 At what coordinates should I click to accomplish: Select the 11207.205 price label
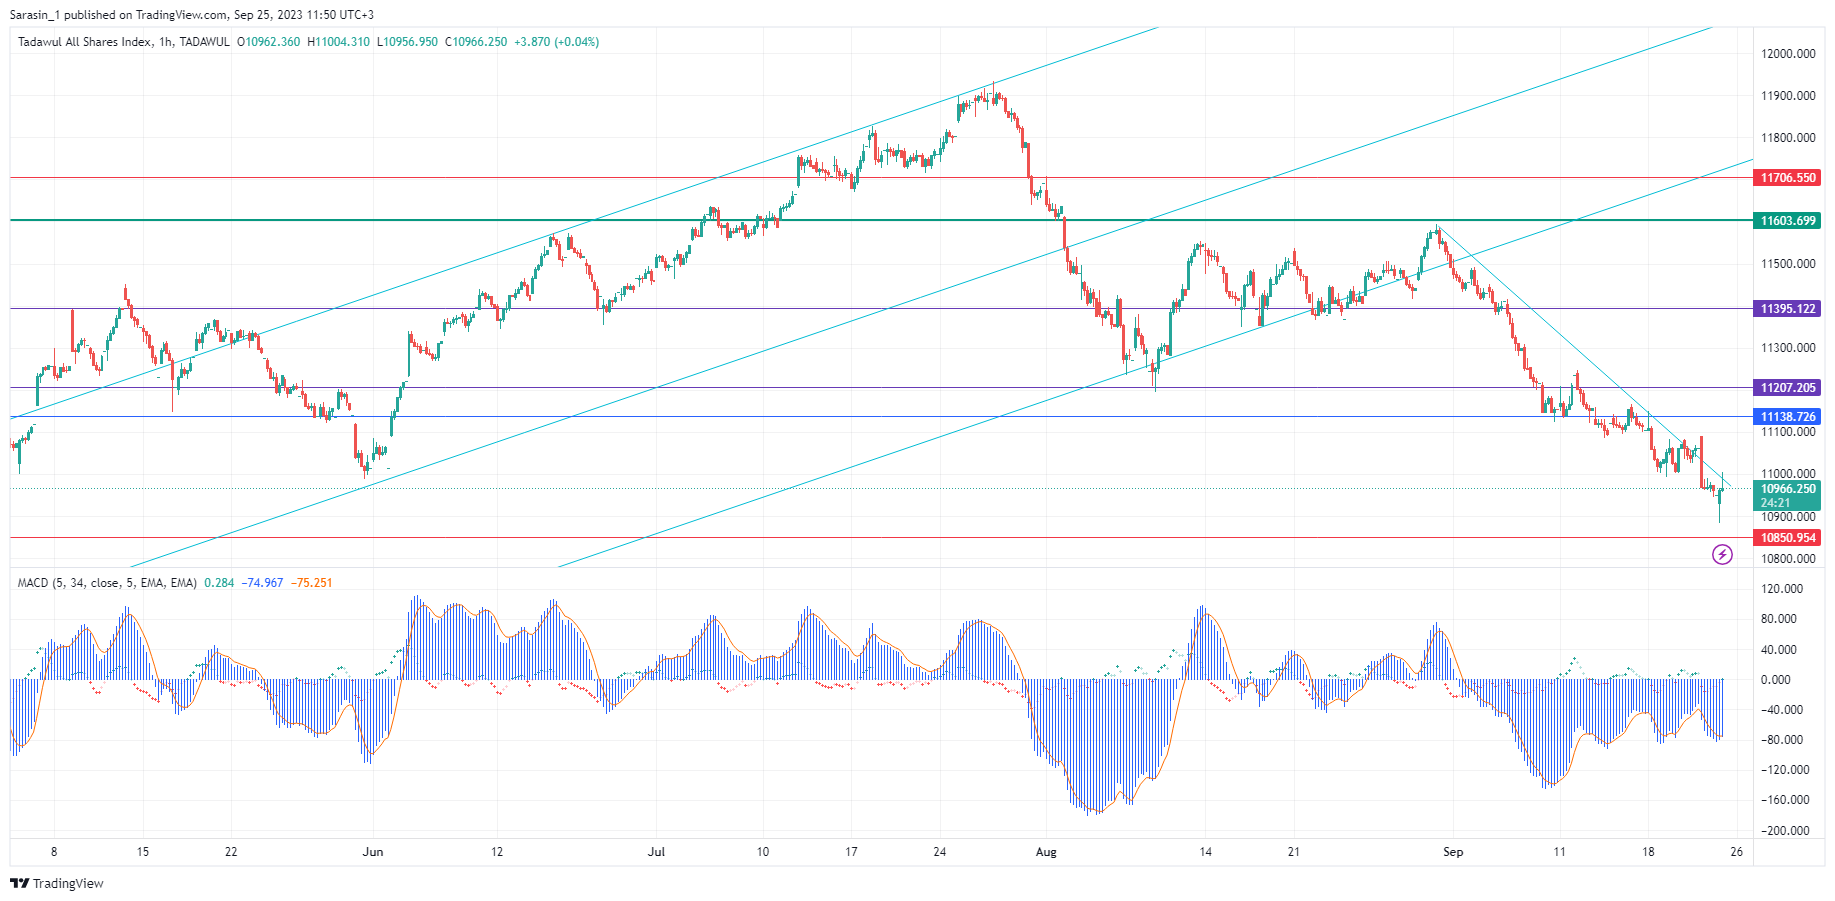point(1788,388)
